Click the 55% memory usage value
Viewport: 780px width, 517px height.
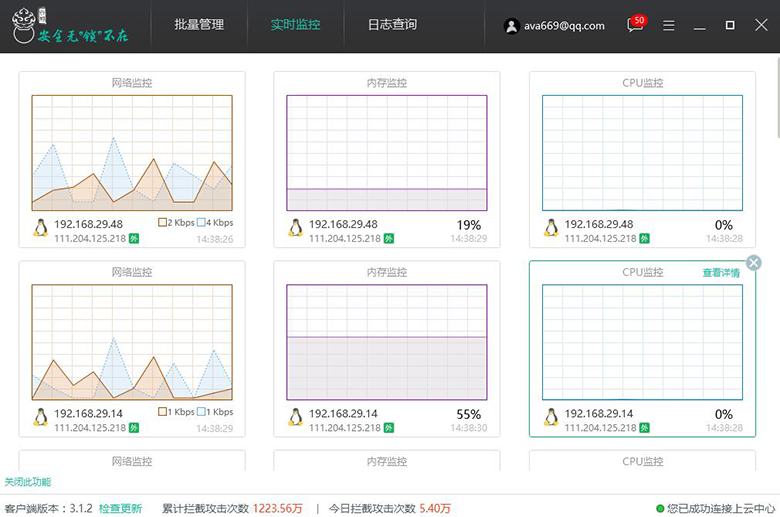tap(469, 414)
